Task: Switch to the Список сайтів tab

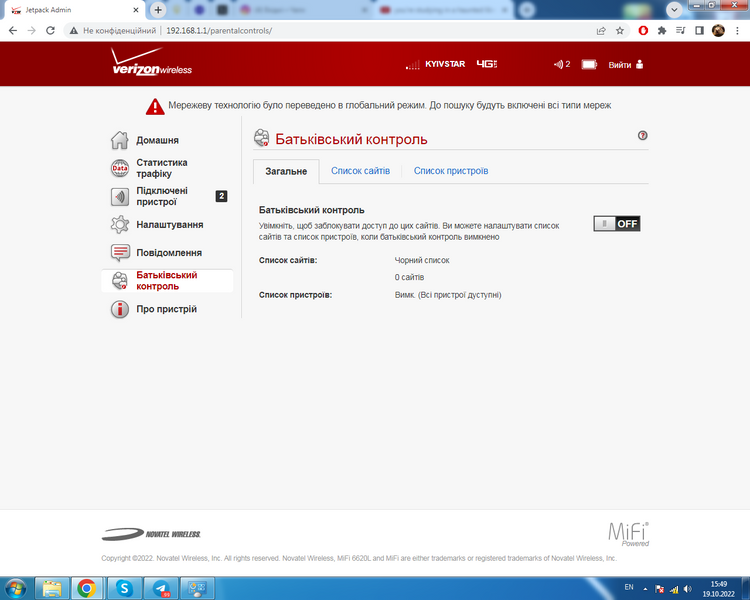Action: tap(360, 171)
